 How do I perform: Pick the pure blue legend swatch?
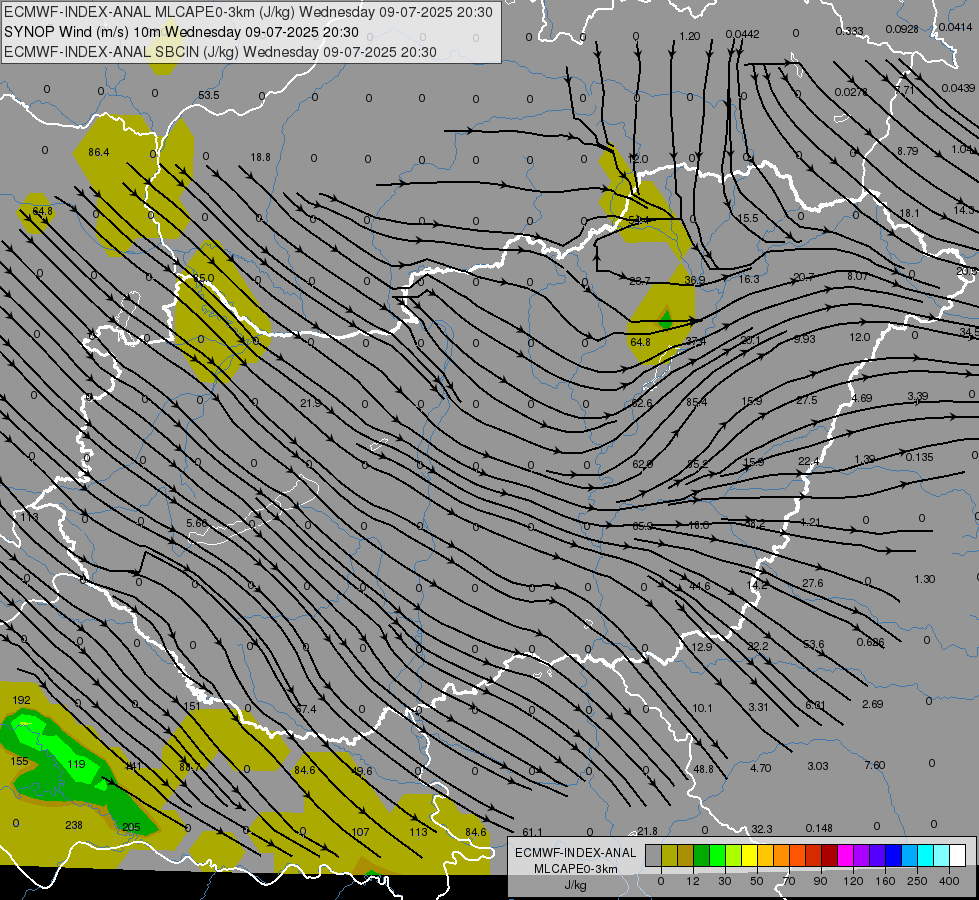click(x=893, y=855)
